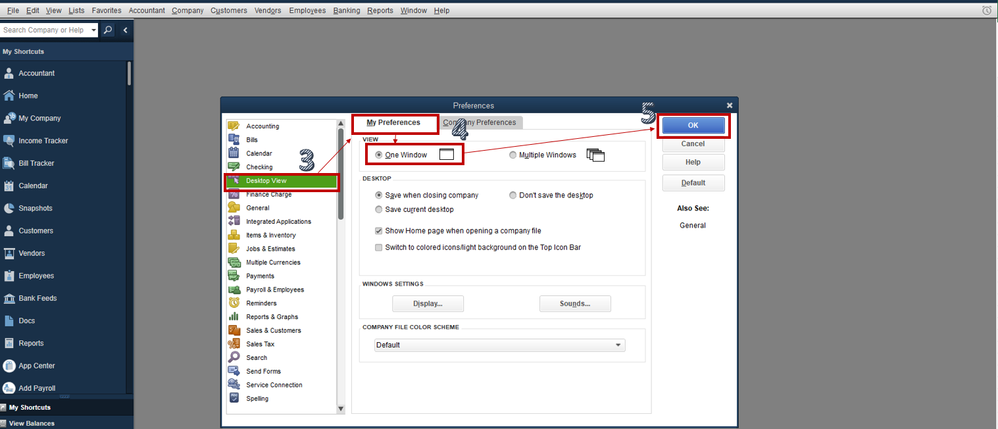998x429 pixels.
Task: Open Customers shortcut icon
Action: tap(9, 230)
